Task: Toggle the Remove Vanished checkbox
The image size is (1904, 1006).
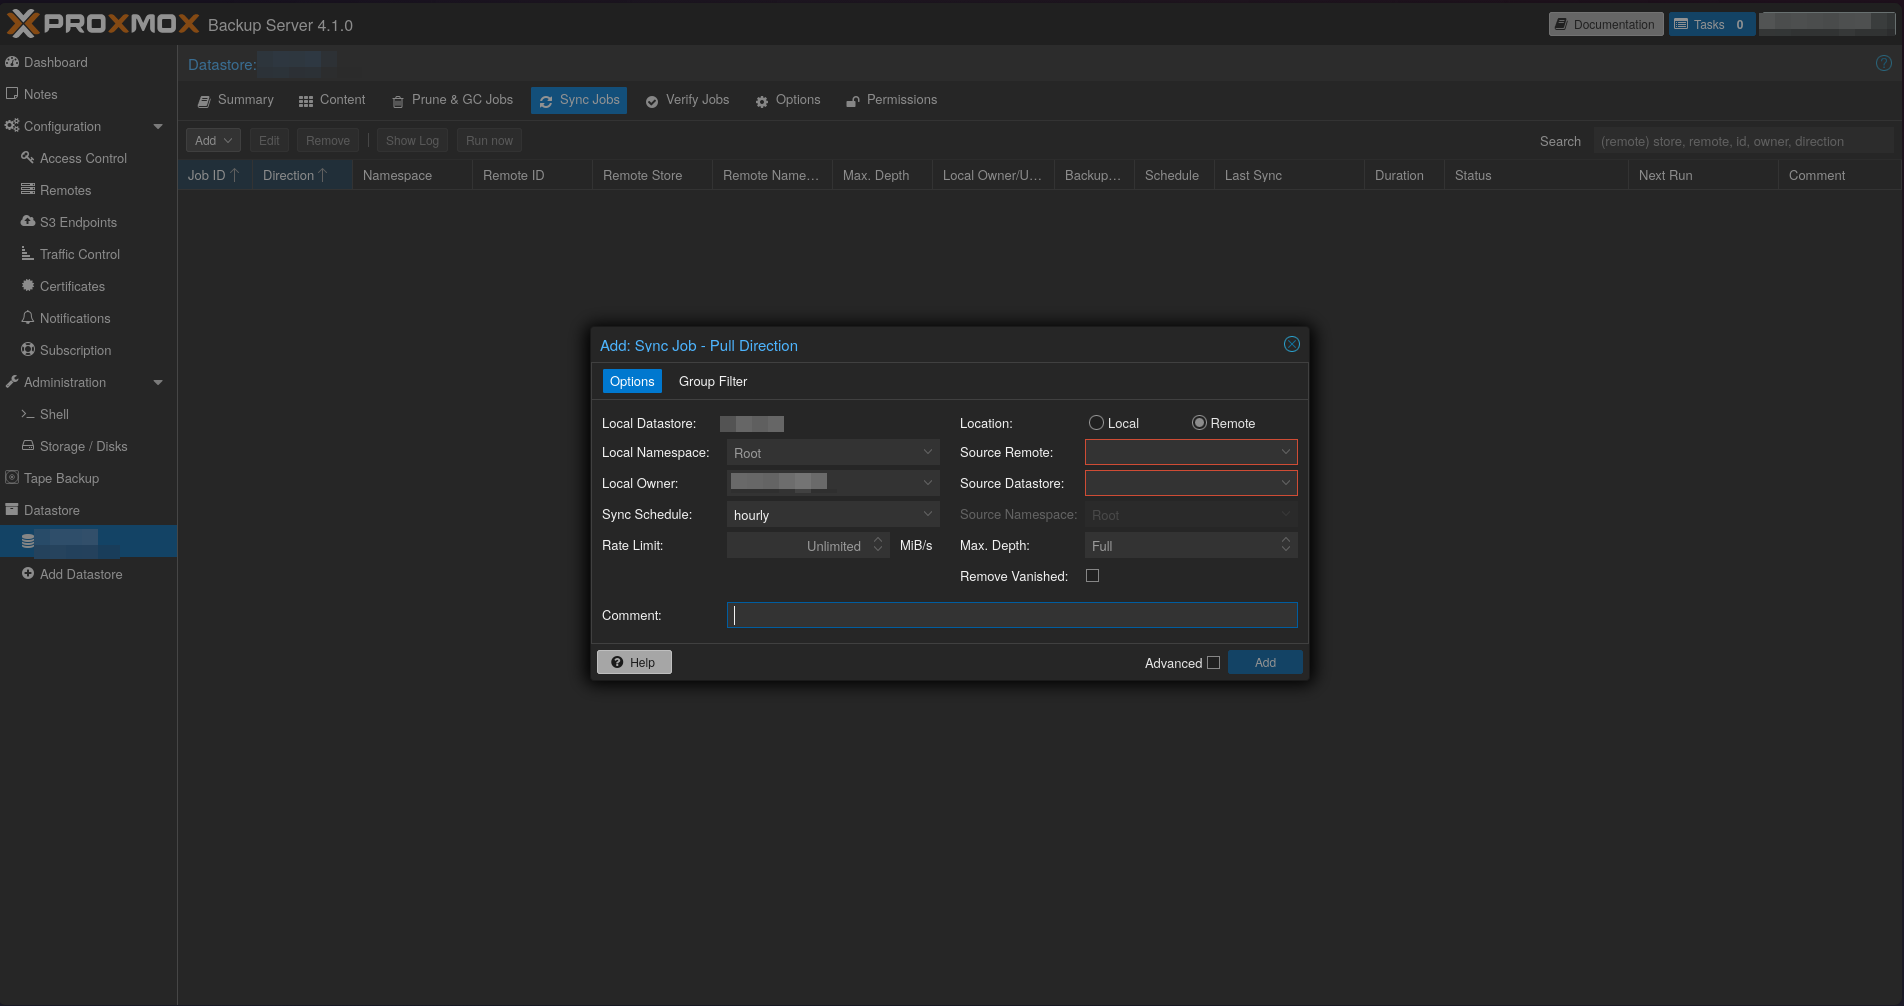Action: [1092, 576]
